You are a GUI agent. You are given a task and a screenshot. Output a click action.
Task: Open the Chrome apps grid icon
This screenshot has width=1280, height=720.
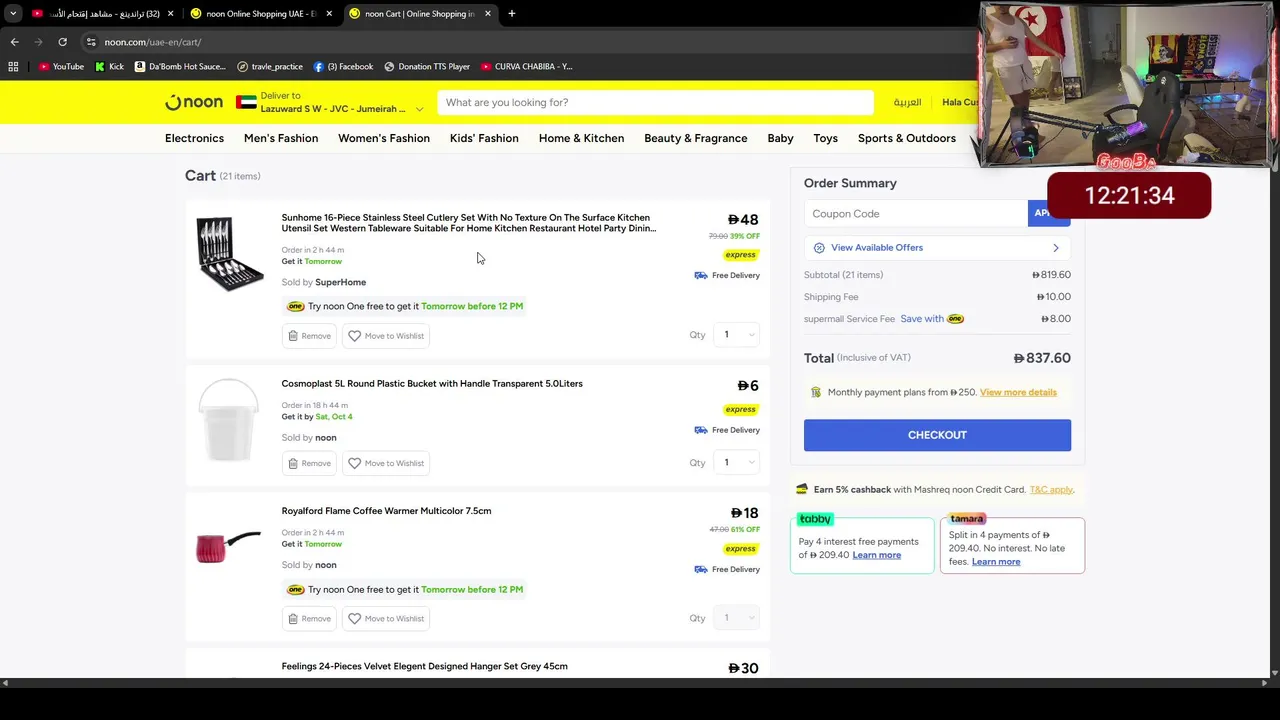click(13, 66)
